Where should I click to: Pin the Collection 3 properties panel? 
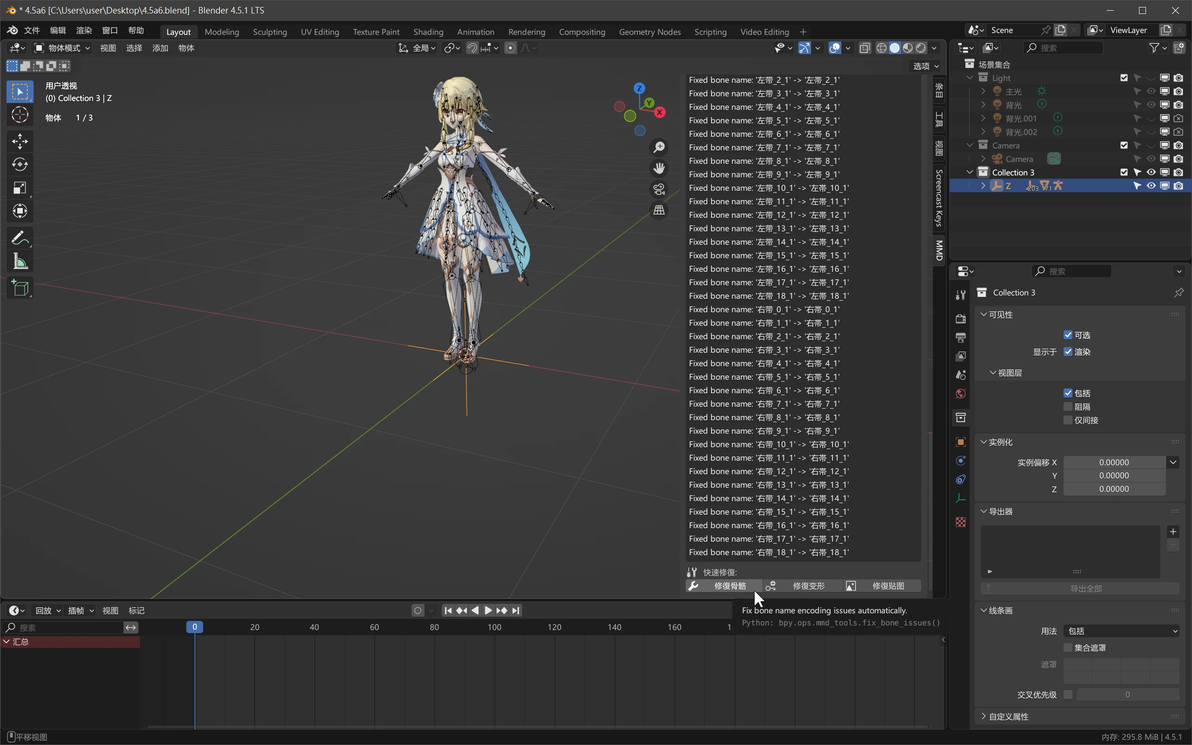click(x=1178, y=293)
